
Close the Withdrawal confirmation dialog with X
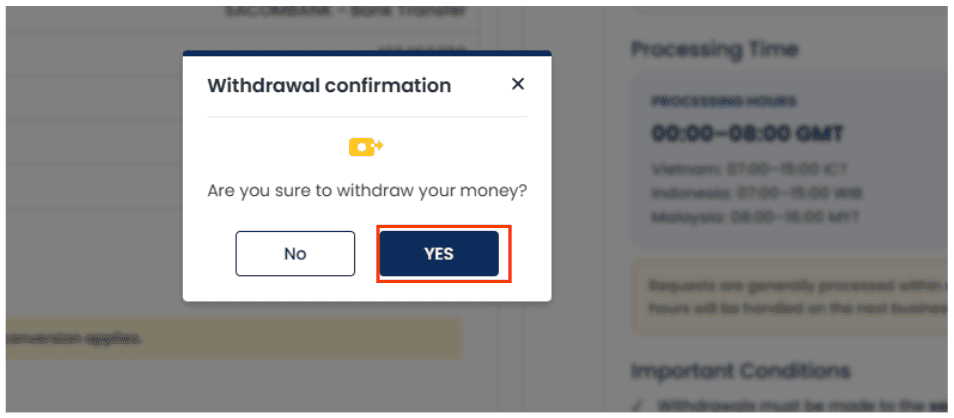tap(518, 84)
